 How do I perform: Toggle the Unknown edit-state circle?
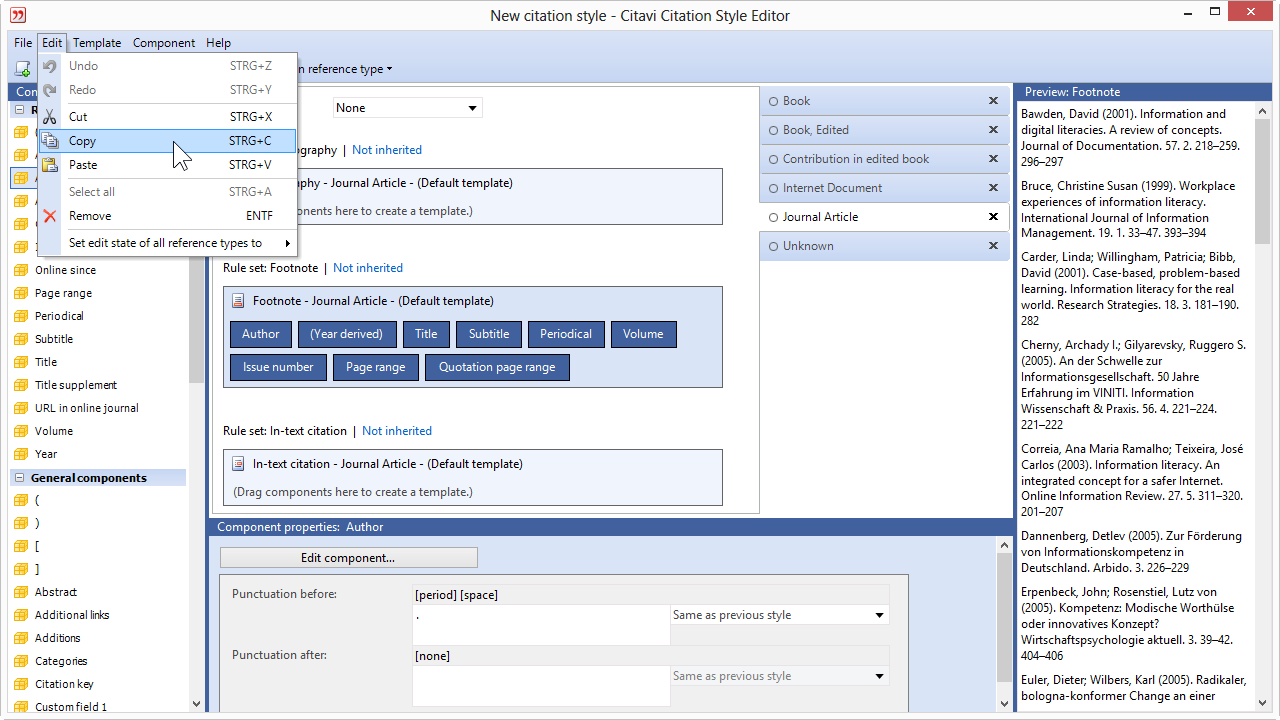(773, 246)
